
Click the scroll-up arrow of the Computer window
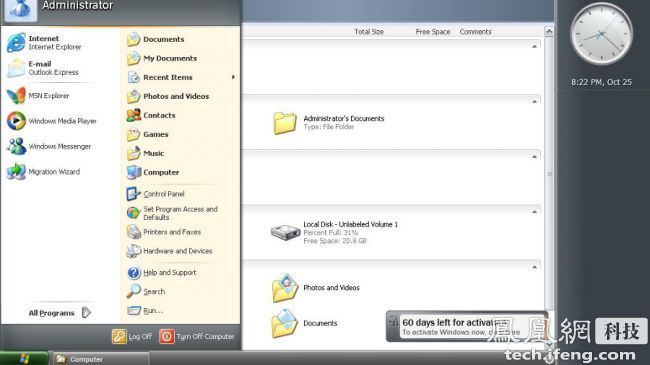pyautogui.click(x=549, y=32)
